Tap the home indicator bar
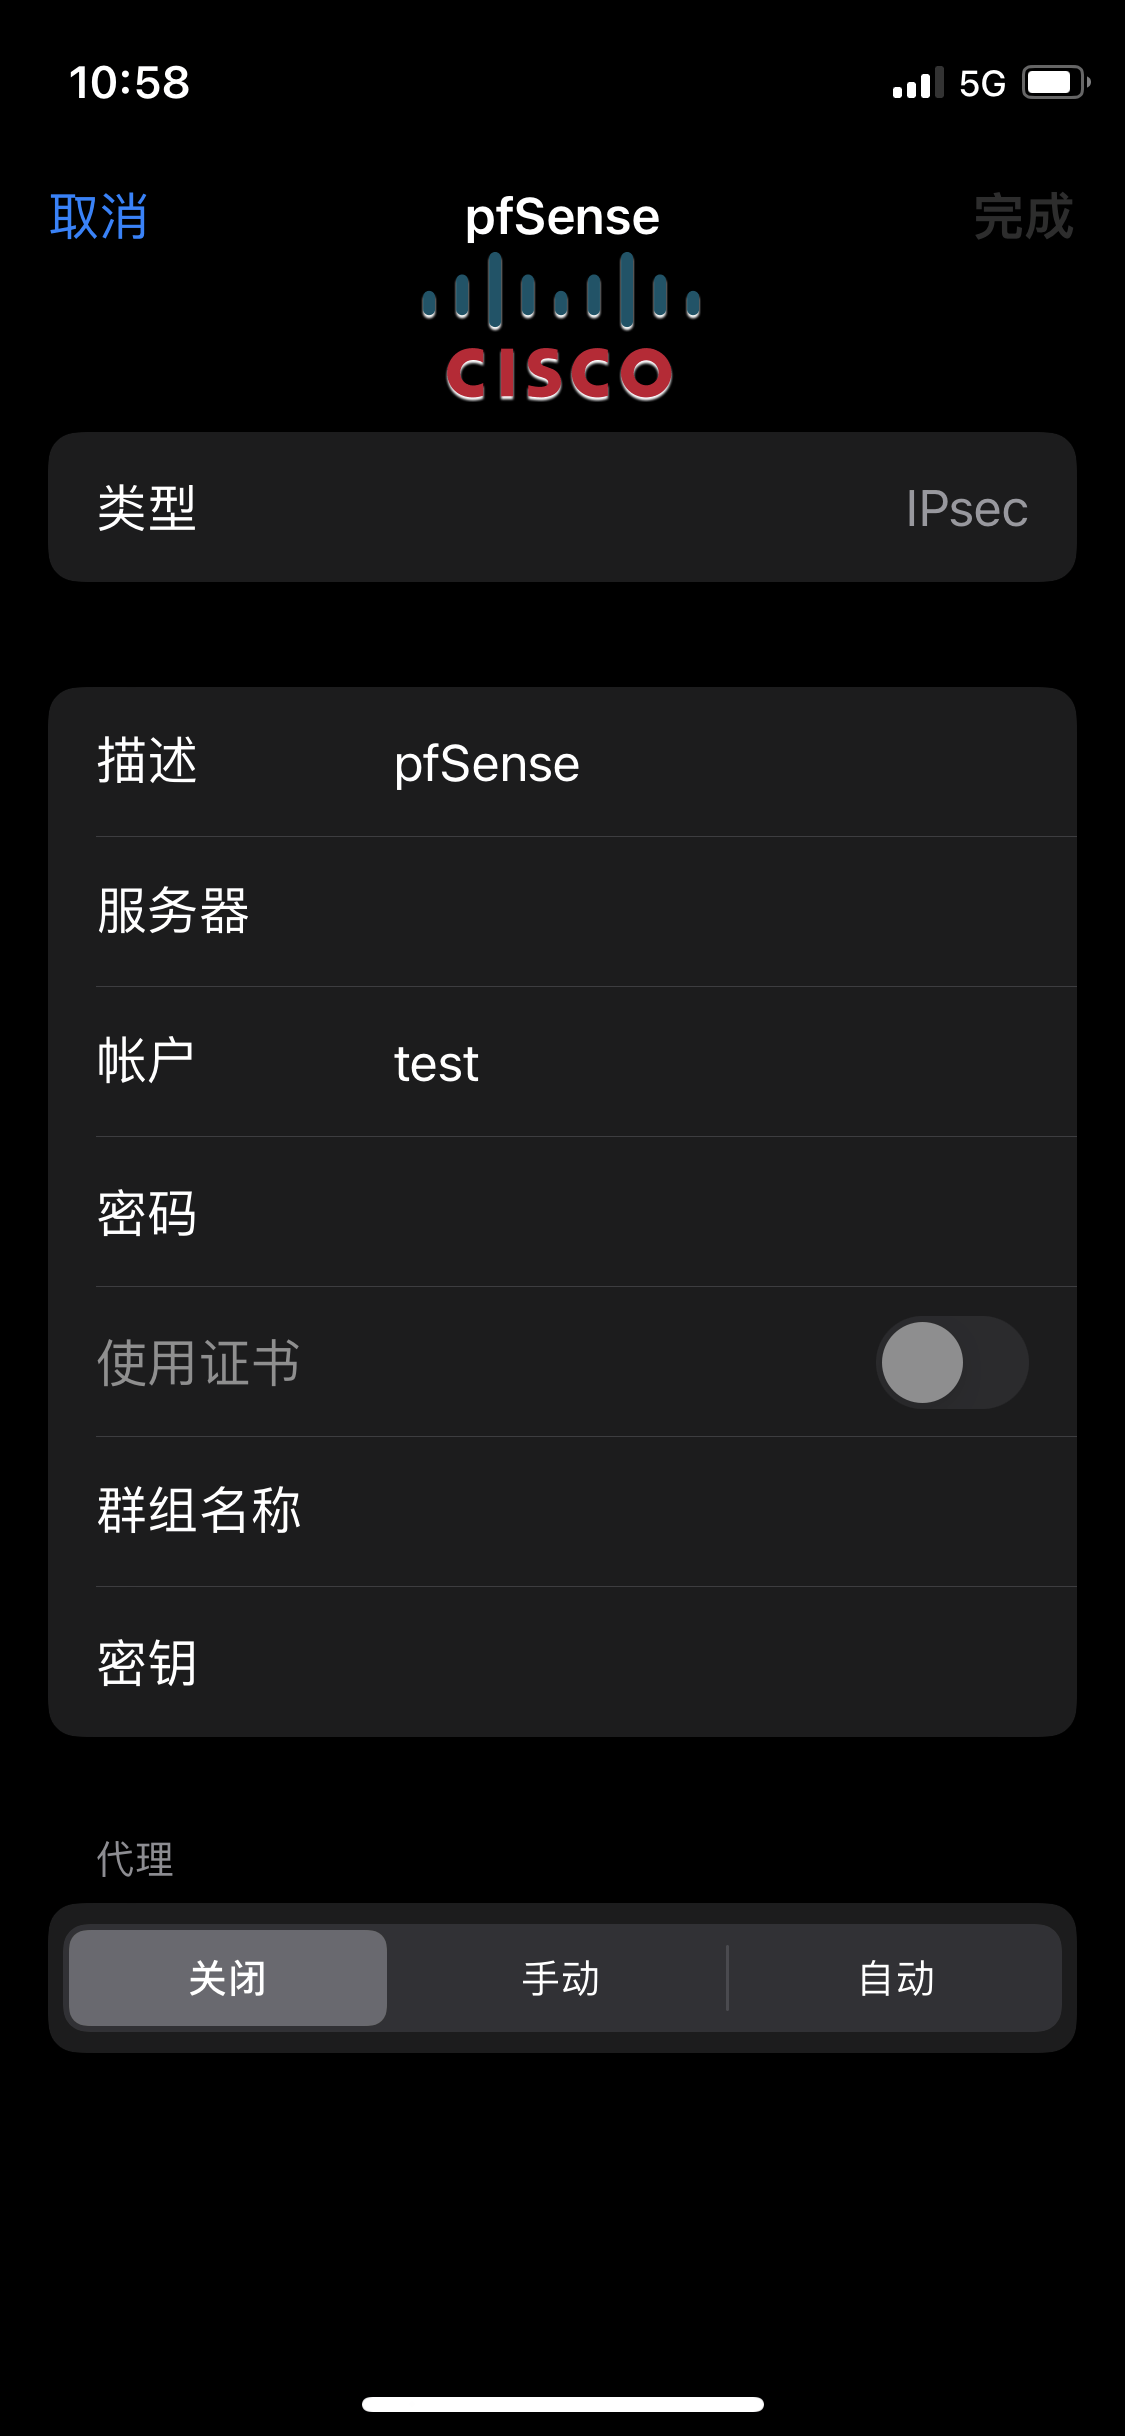This screenshot has width=1125, height=2436. coord(562,2404)
